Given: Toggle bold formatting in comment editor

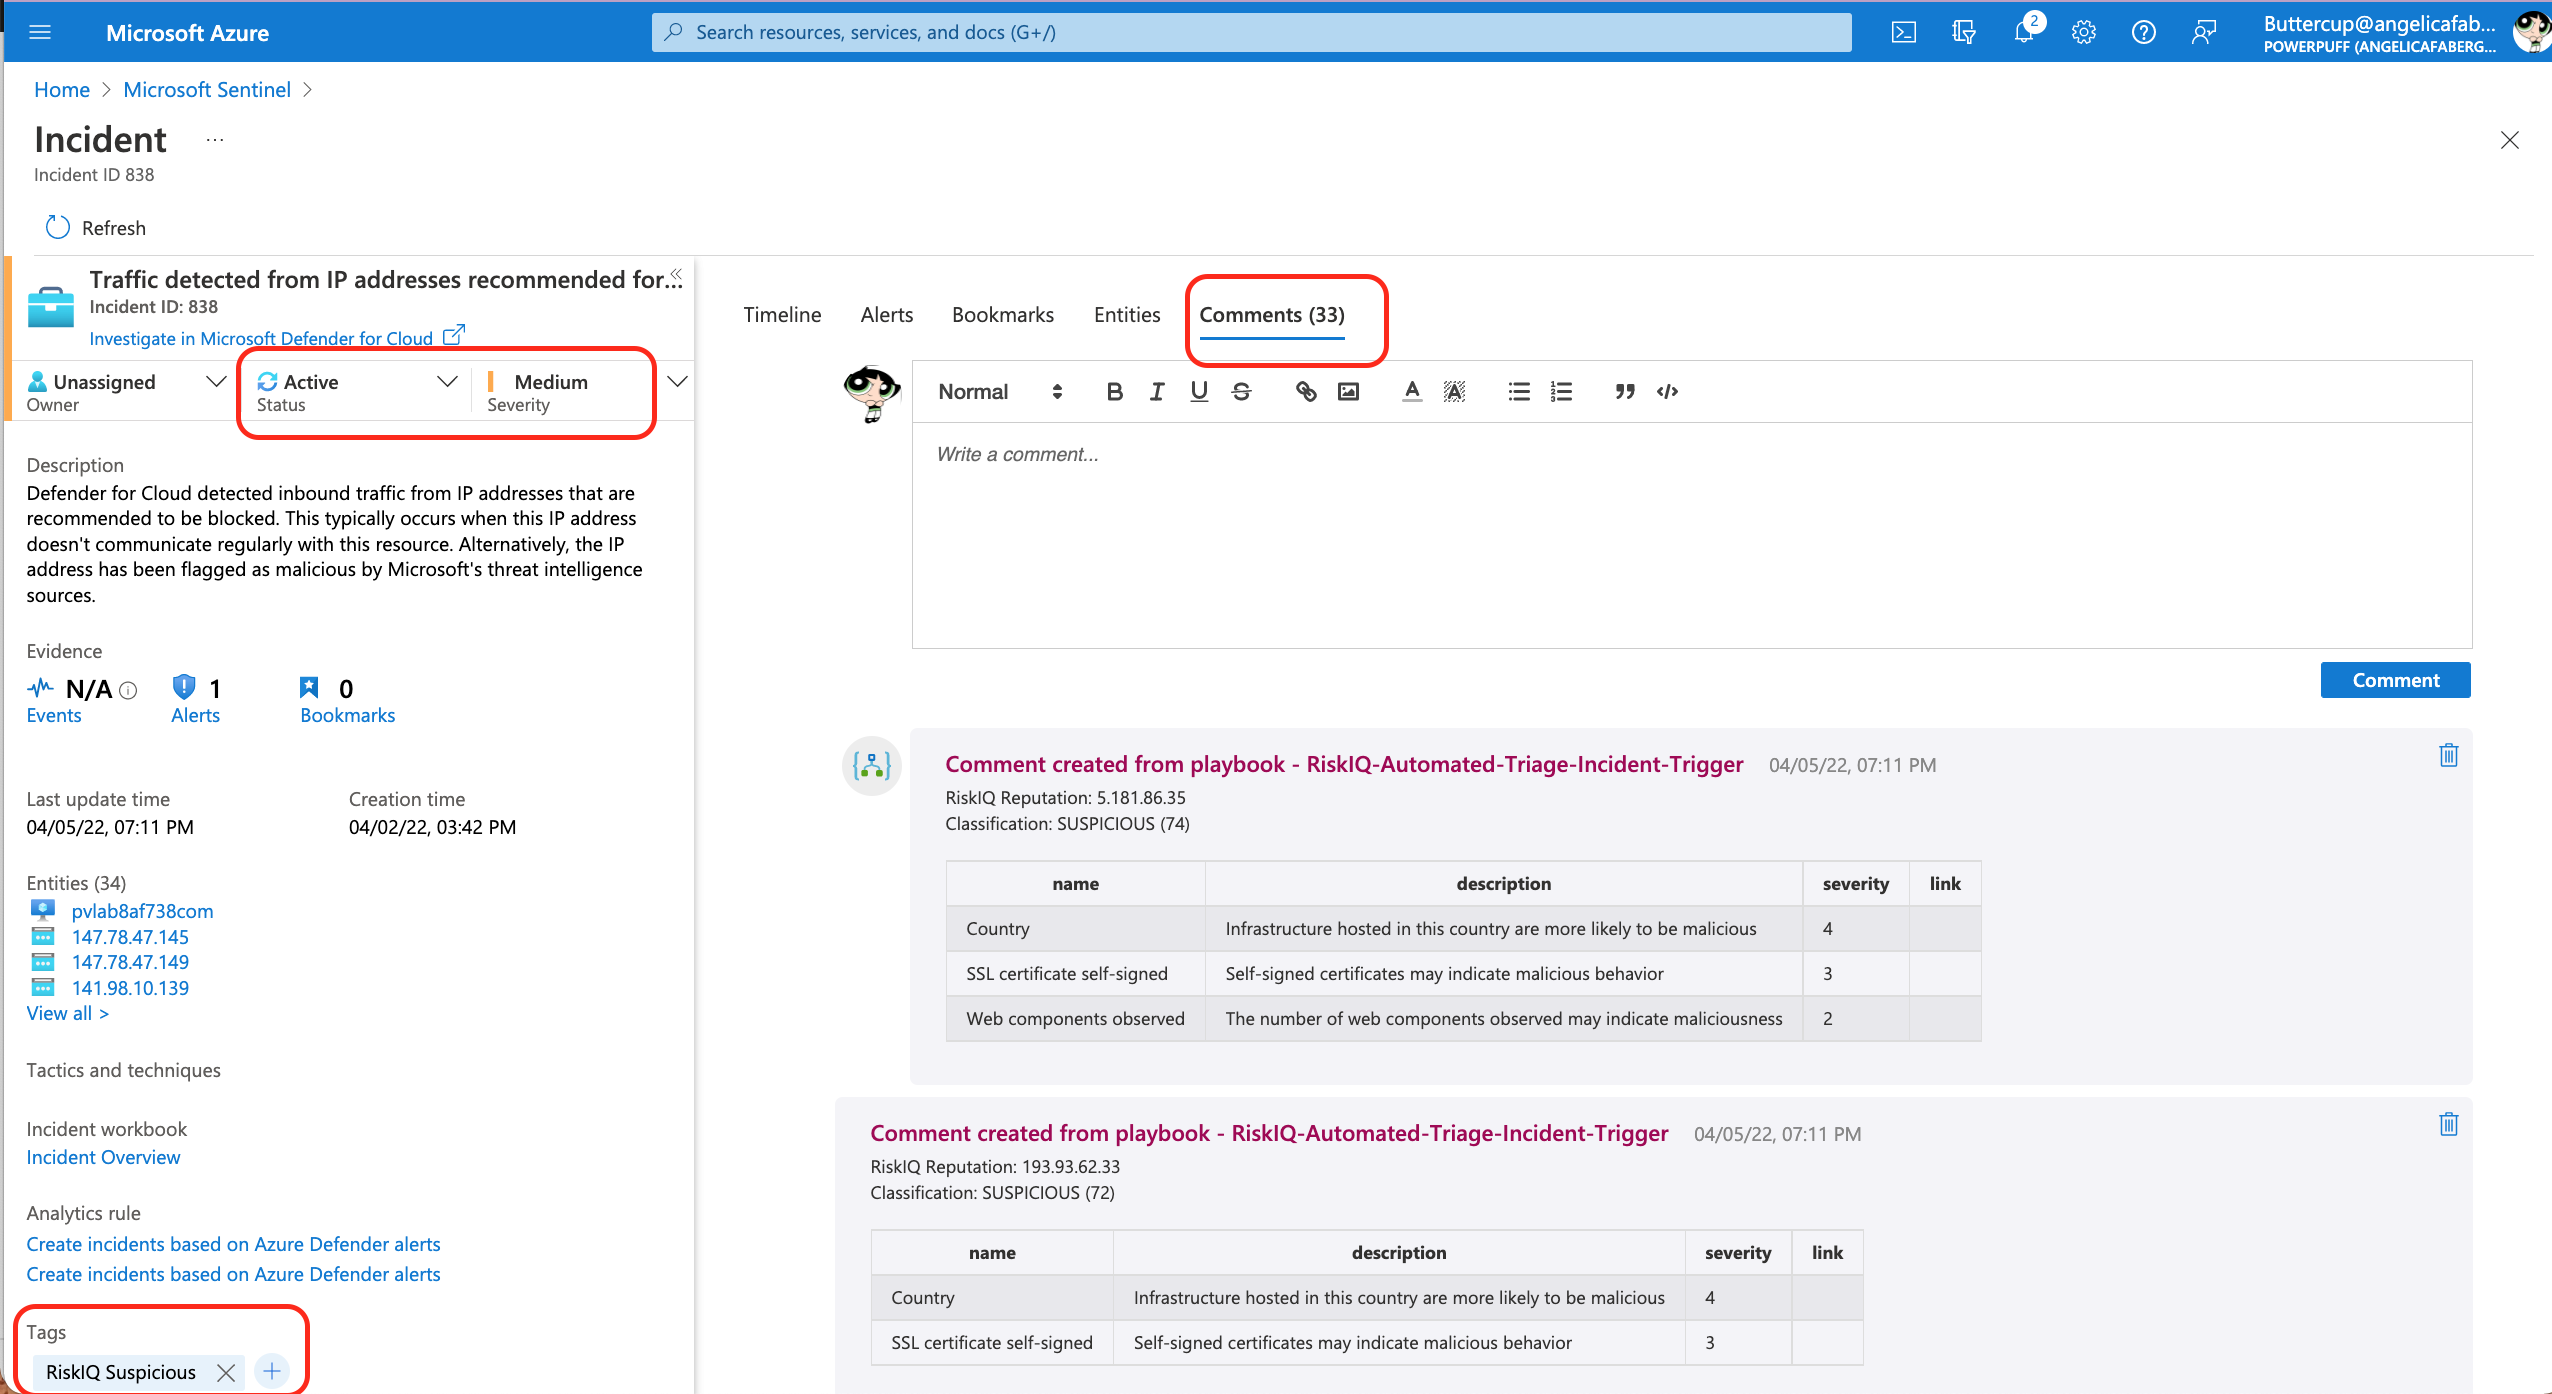Looking at the screenshot, I should pyautogui.click(x=1114, y=392).
